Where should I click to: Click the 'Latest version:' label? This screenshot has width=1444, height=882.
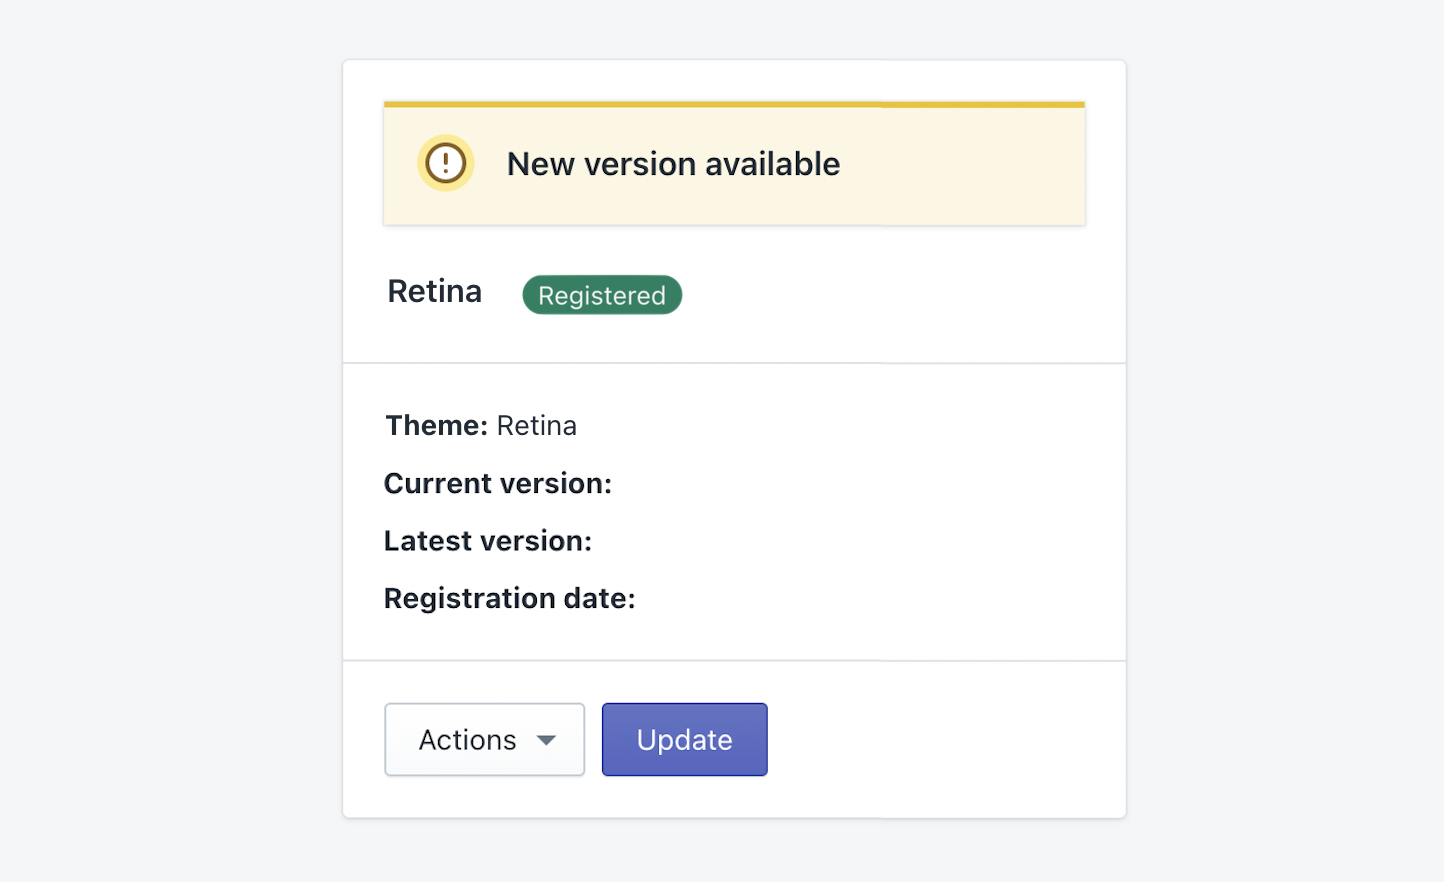(x=488, y=541)
